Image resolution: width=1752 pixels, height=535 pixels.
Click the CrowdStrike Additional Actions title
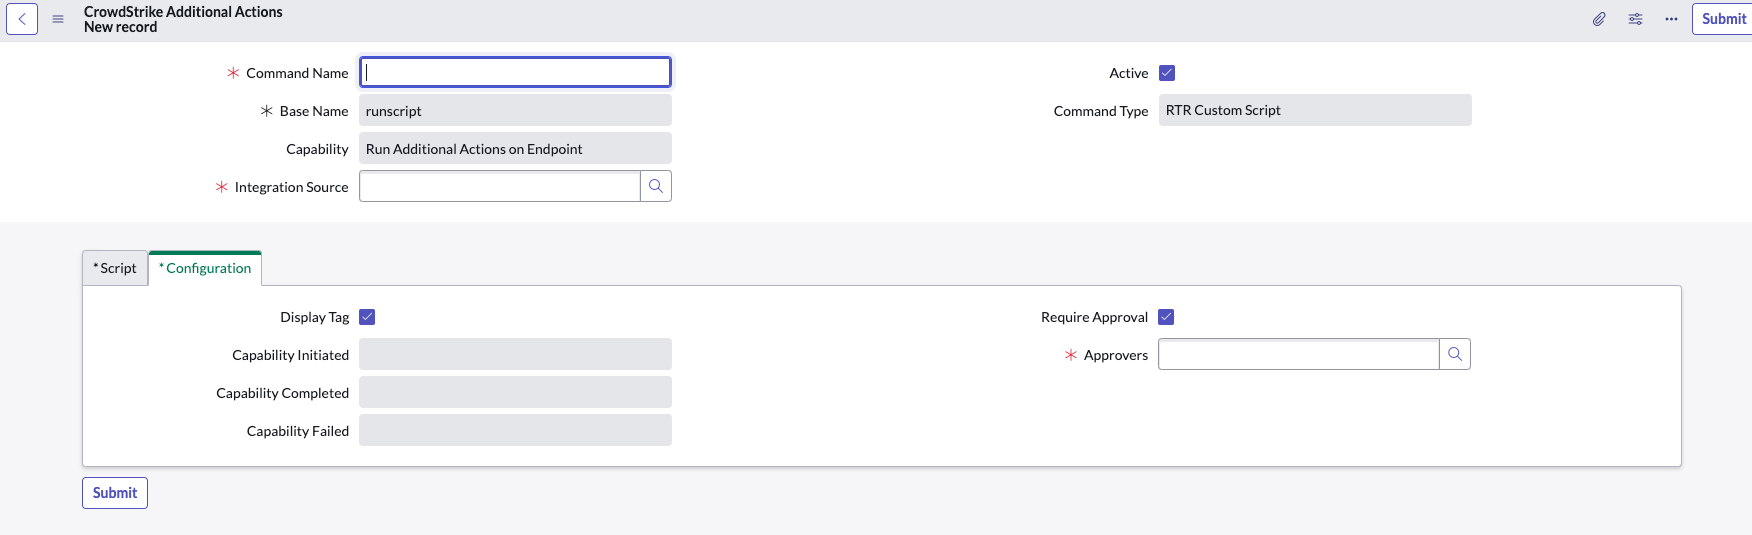(x=183, y=12)
